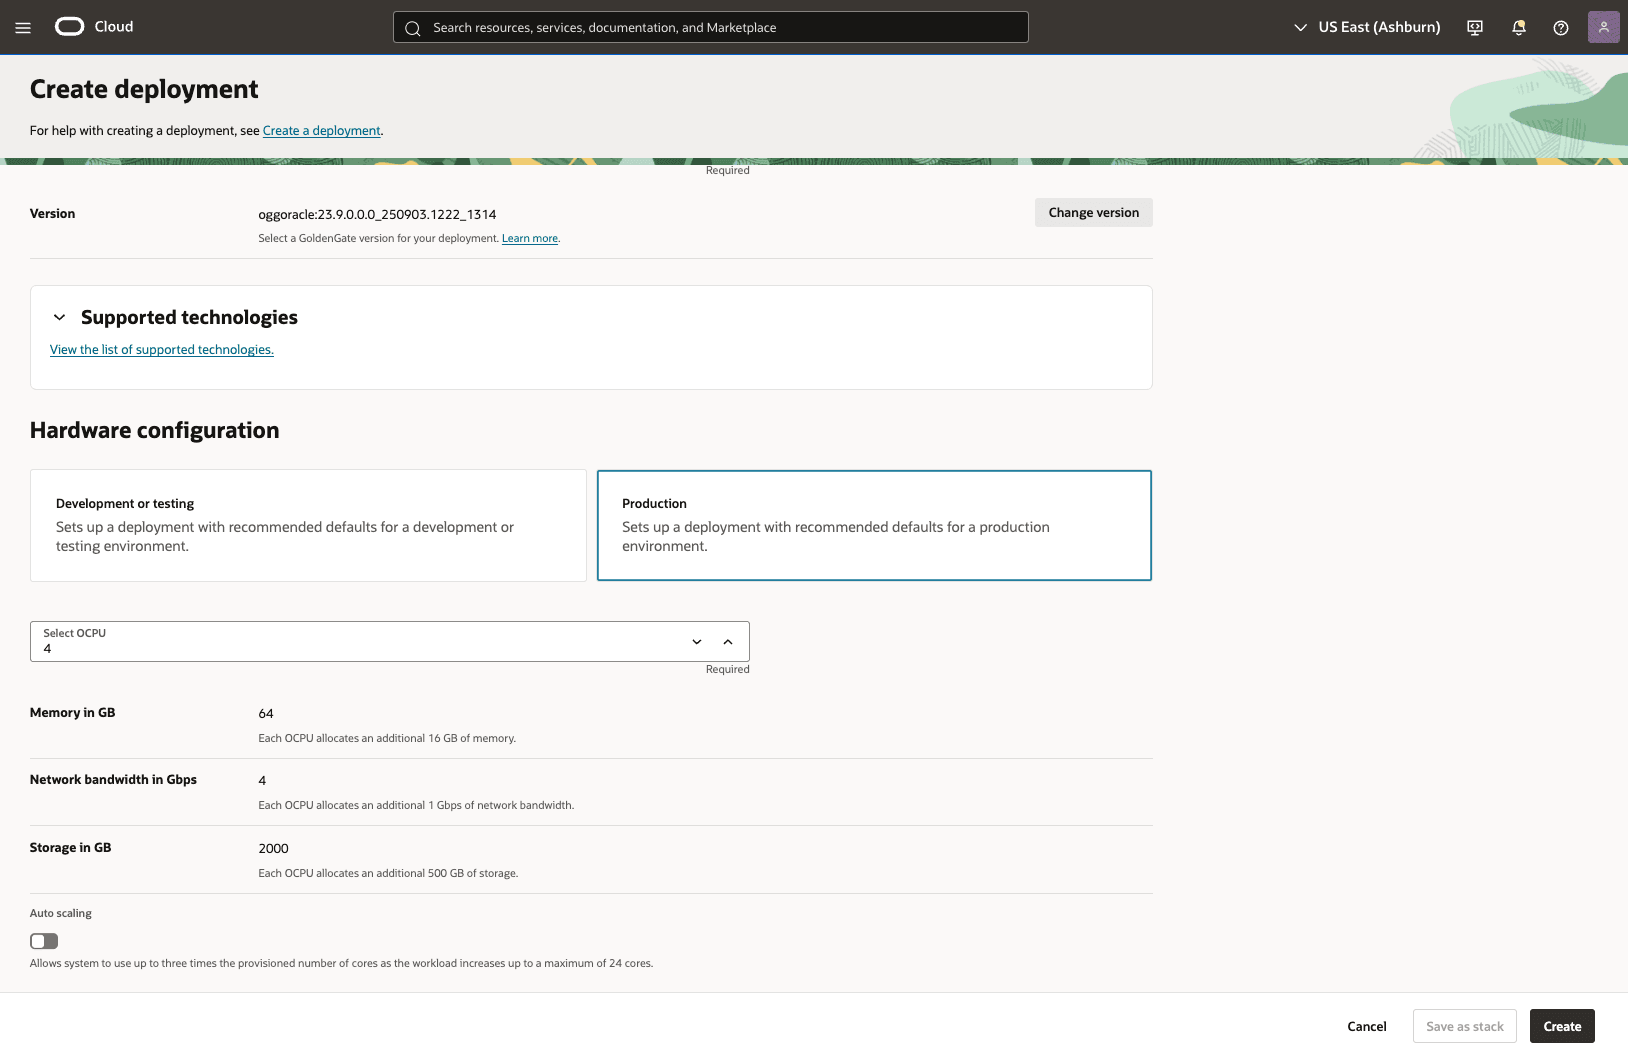Collapse the Supported technologies section chevron

(59, 317)
